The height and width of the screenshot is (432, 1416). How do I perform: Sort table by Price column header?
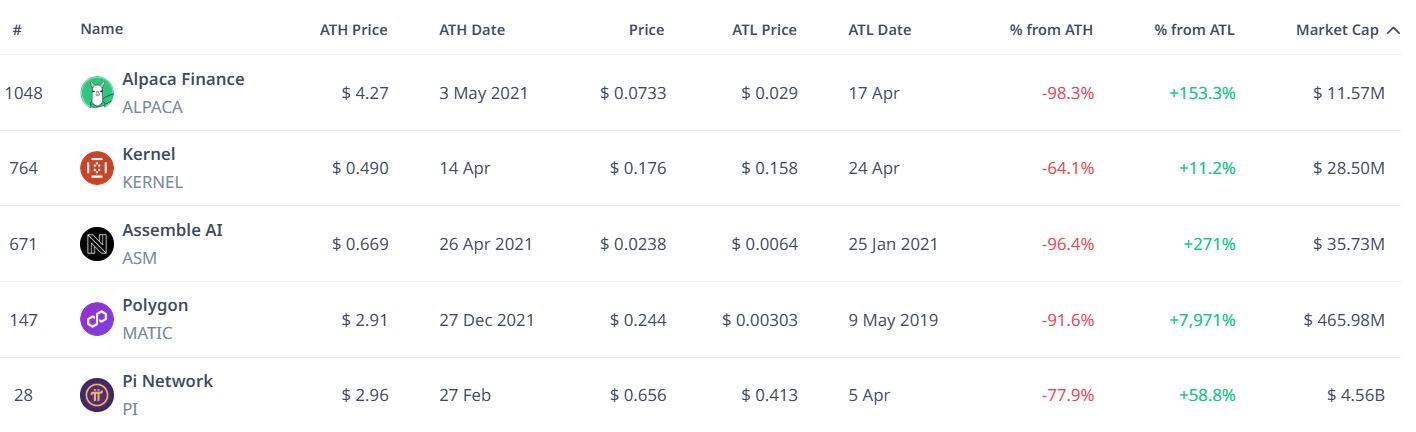(x=646, y=30)
